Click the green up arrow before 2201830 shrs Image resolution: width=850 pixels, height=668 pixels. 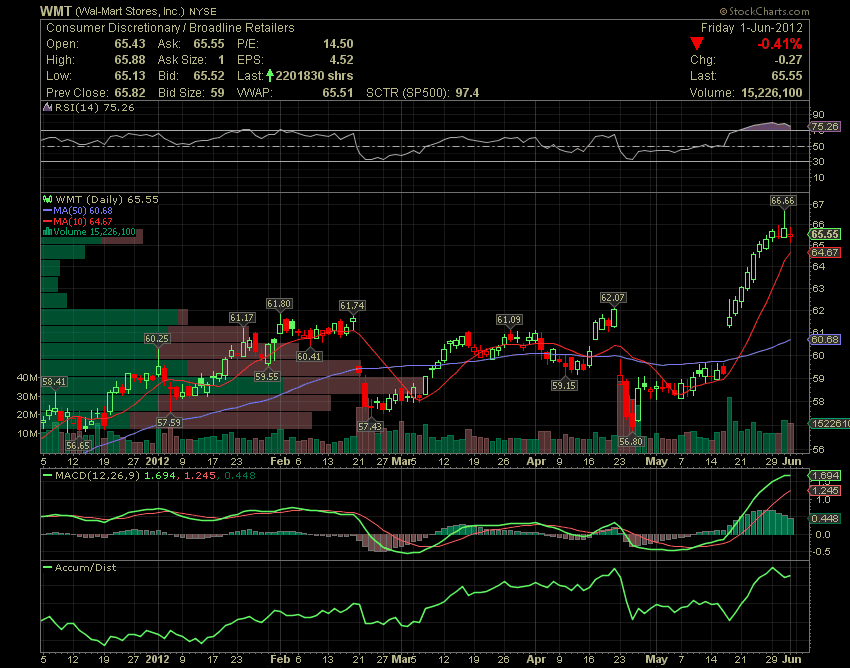(269, 75)
